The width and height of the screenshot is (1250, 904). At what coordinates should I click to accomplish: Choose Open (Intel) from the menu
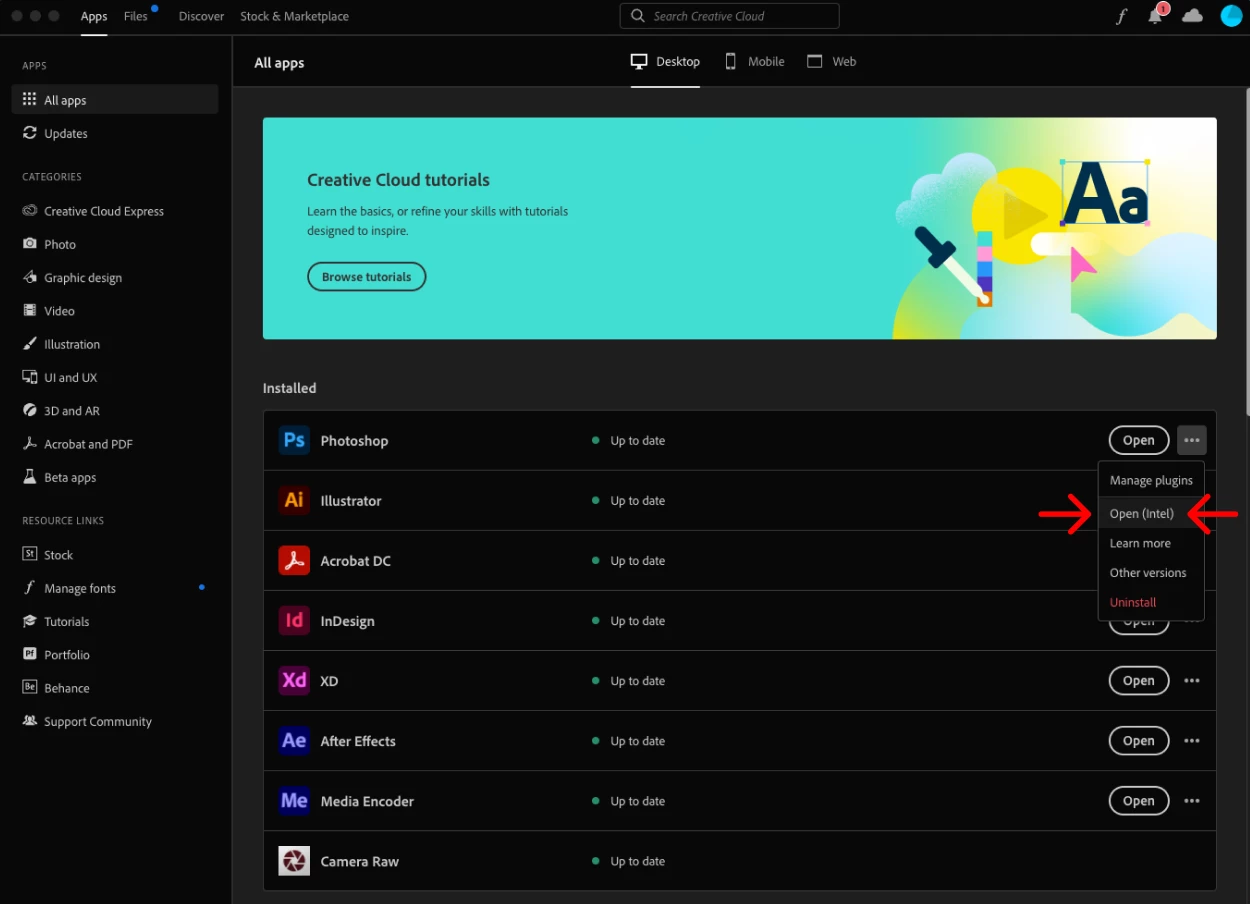[1151, 513]
